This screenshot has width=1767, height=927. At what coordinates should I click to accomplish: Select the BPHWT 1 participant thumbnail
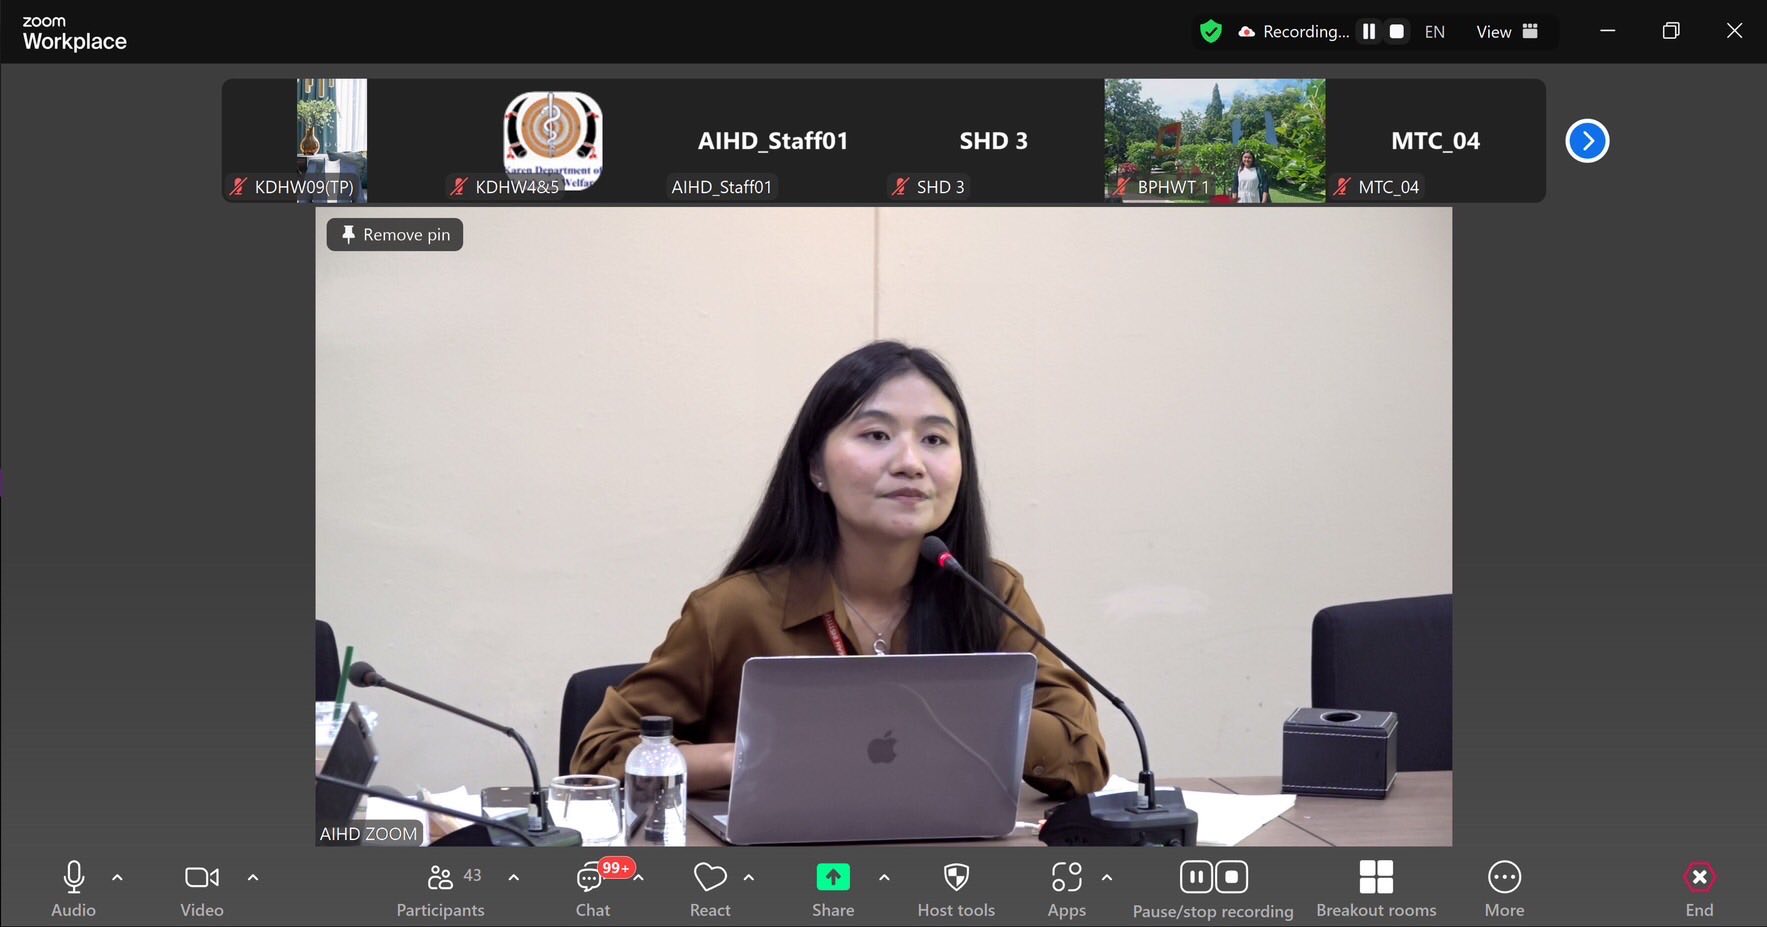pyautogui.click(x=1214, y=141)
